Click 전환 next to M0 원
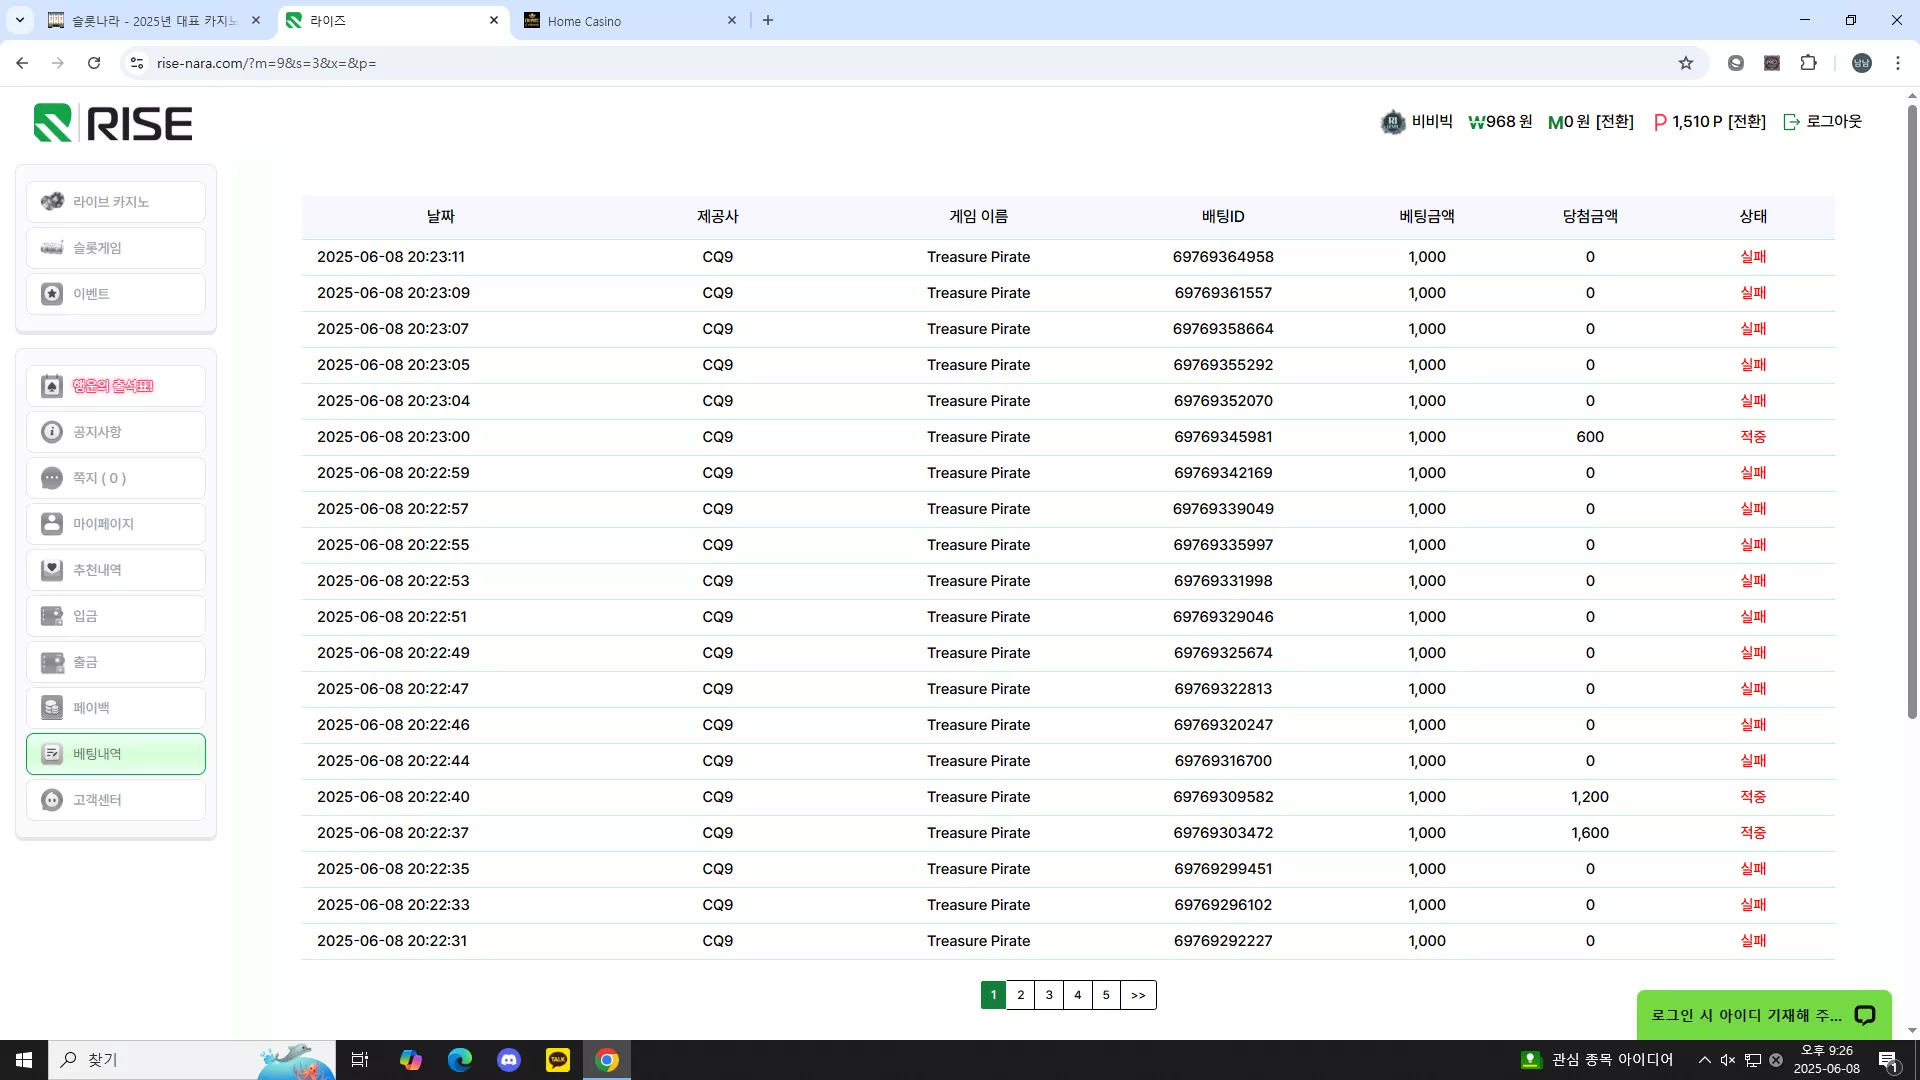This screenshot has width=1920, height=1080. tap(1615, 122)
